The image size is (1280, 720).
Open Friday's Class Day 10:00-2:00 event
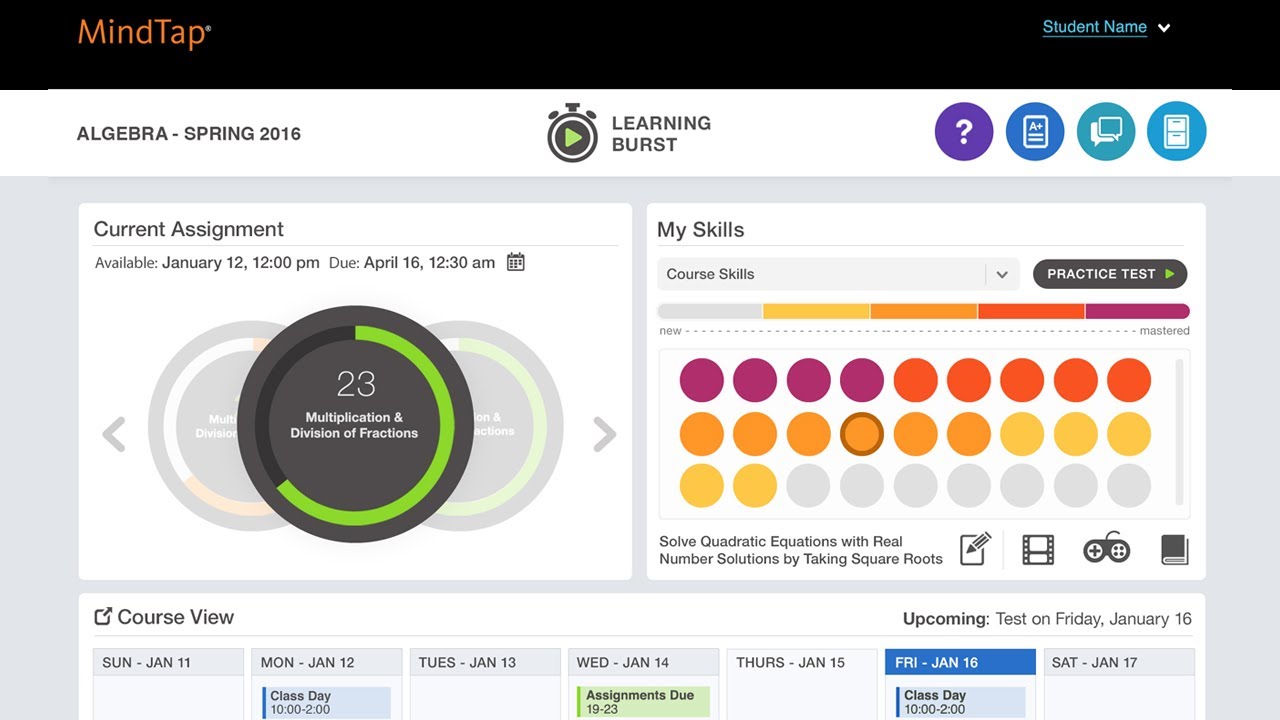click(960, 702)
